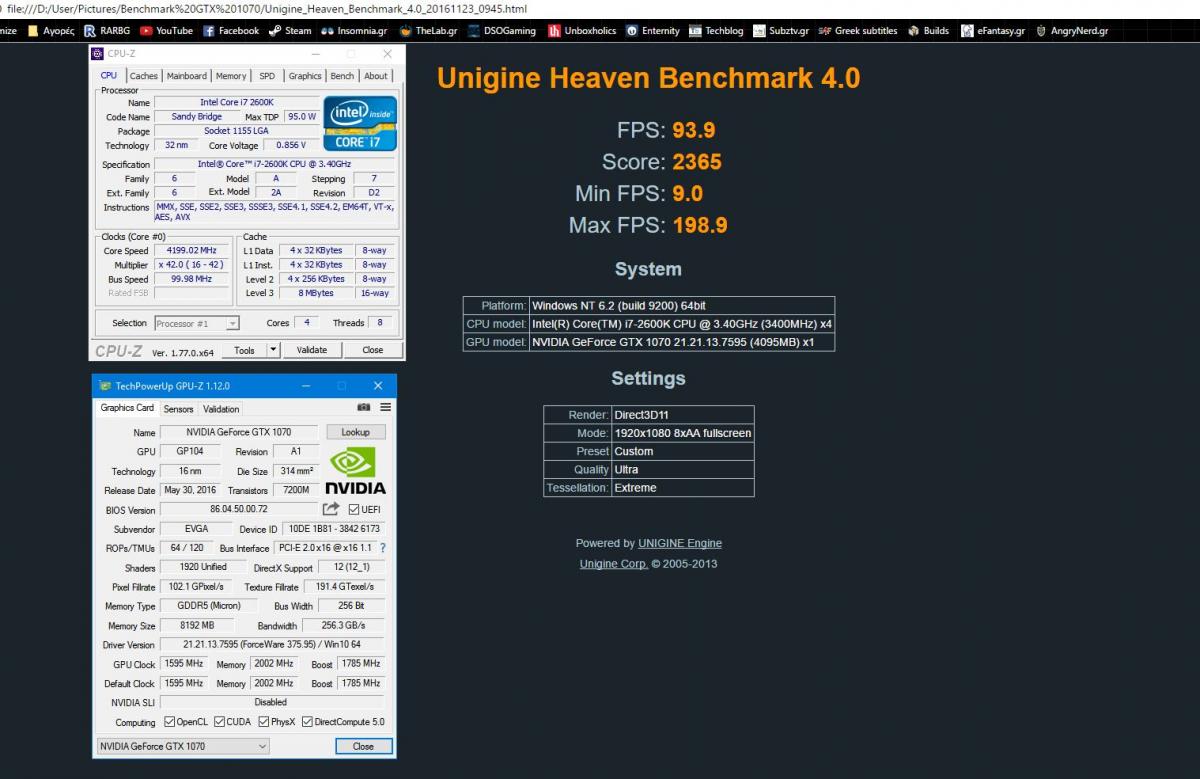The image size is (1200, 779).
Task: Toggle the DirectCompute 5.0 checkbox
Action: [307, 721]
